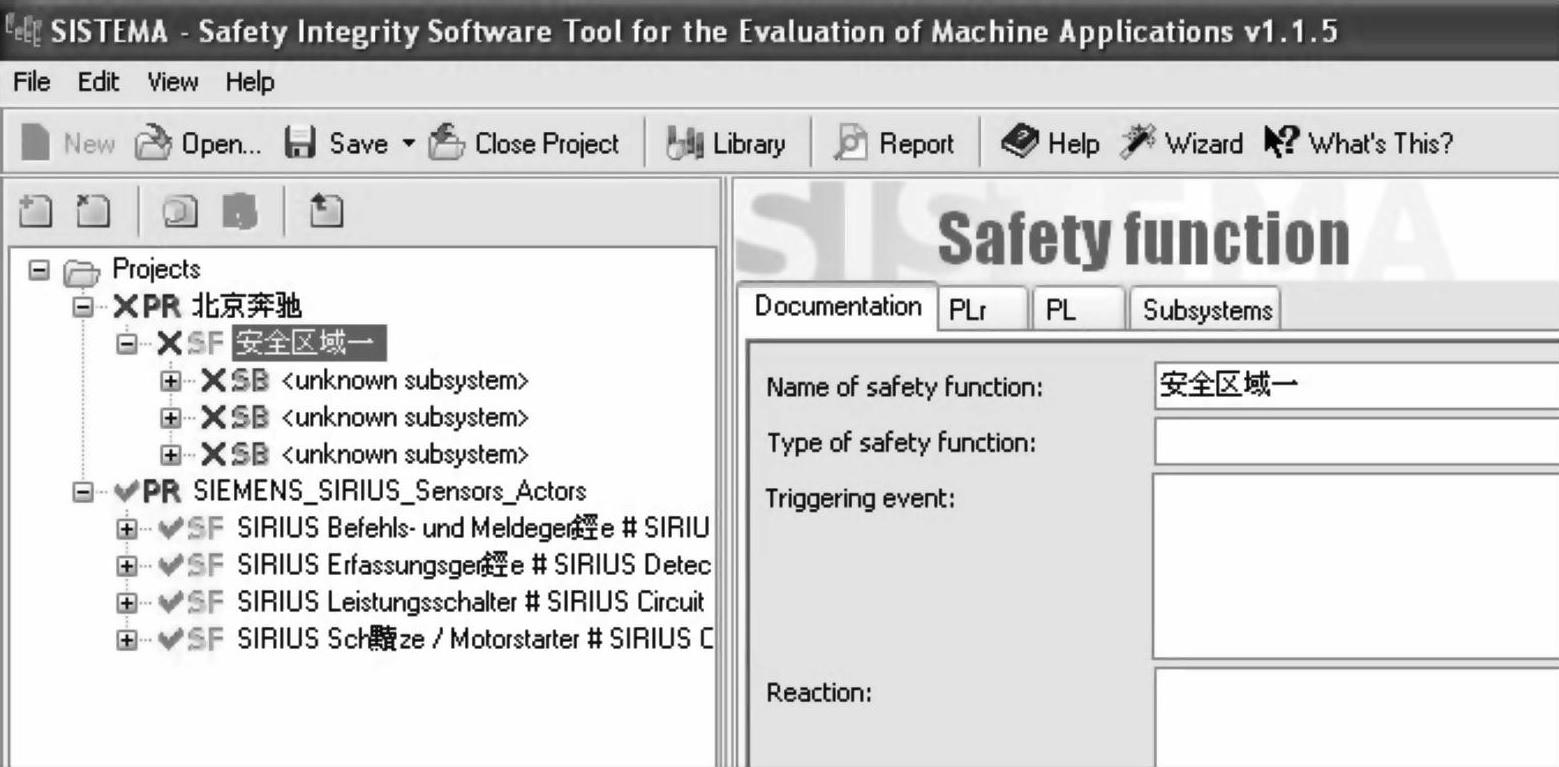The width and height of the screenshot is (1559, 767).
Task: Open the View menu
Action: (173, 82)
